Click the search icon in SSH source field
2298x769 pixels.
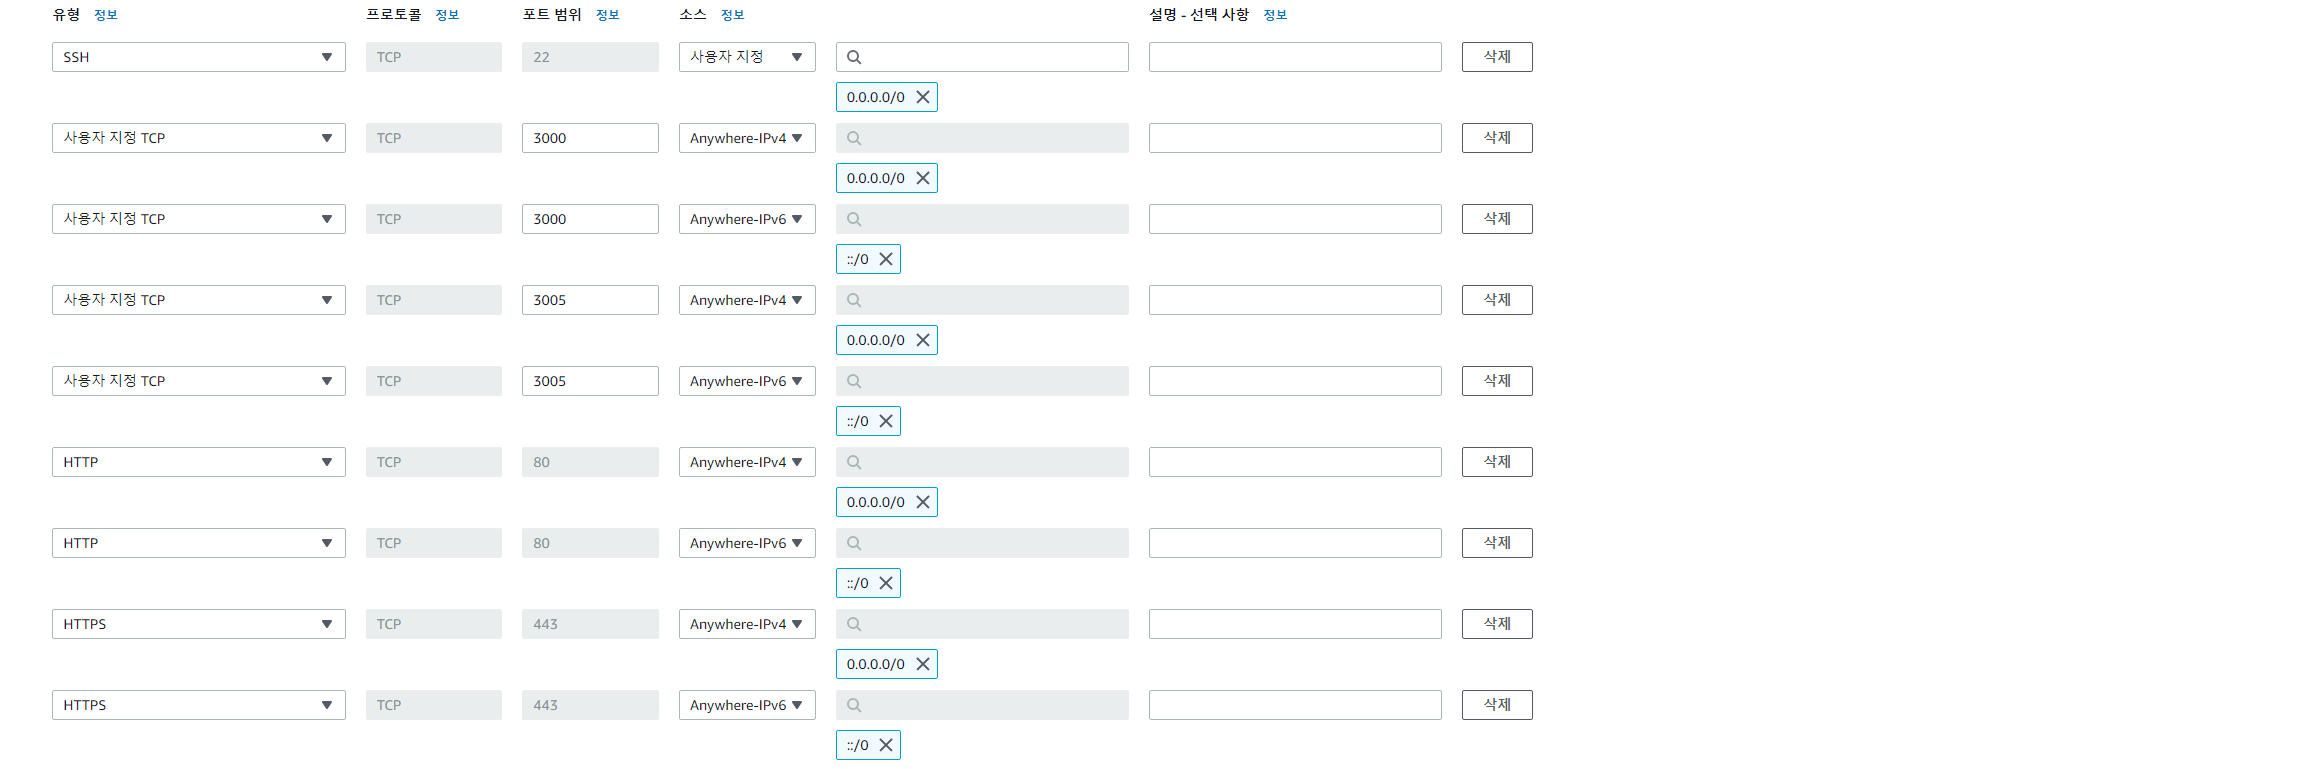(854, 57)
